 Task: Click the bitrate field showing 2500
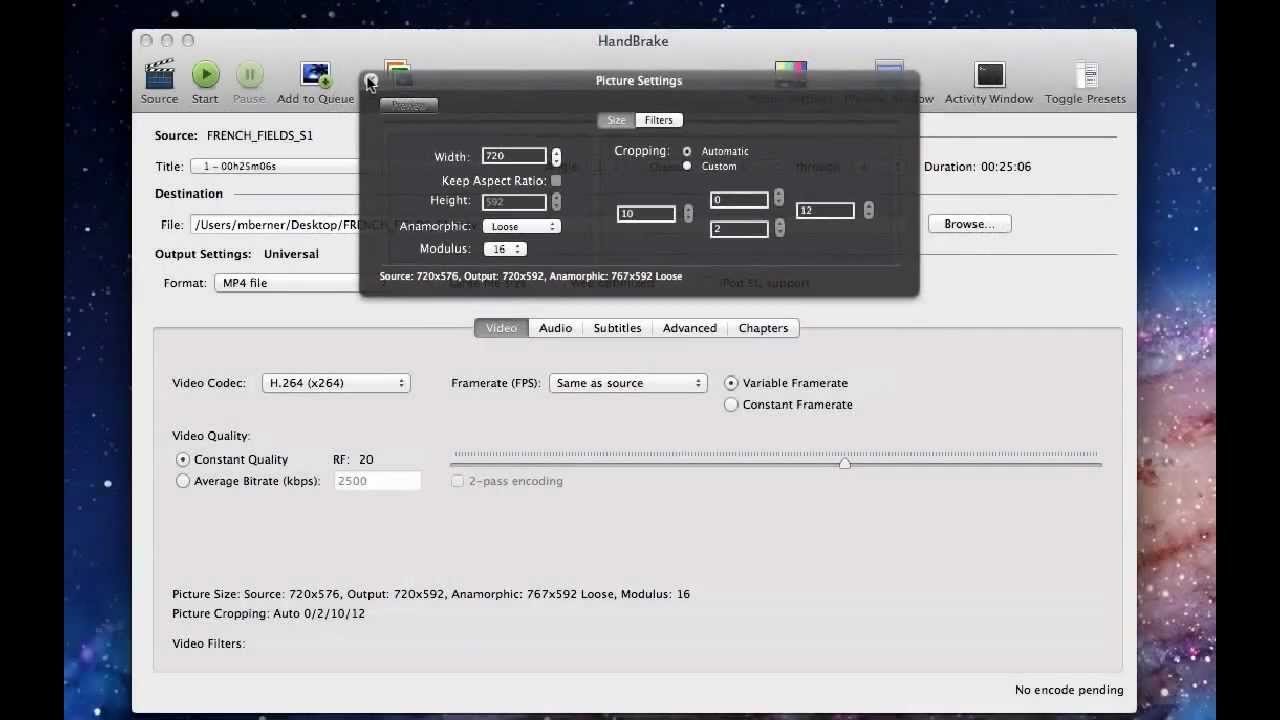[x=377, y=481]
